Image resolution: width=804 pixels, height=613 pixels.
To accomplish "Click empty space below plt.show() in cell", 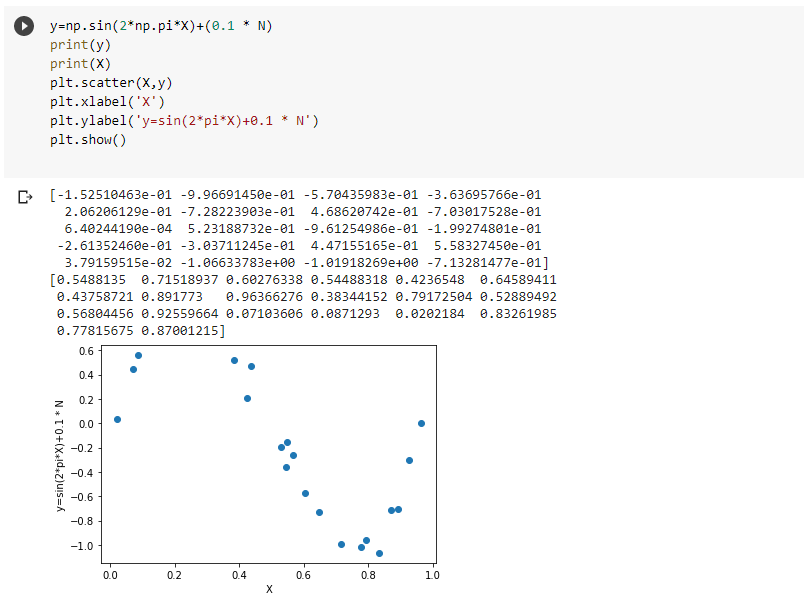I will pyautogui.click(x=400, y=163).
